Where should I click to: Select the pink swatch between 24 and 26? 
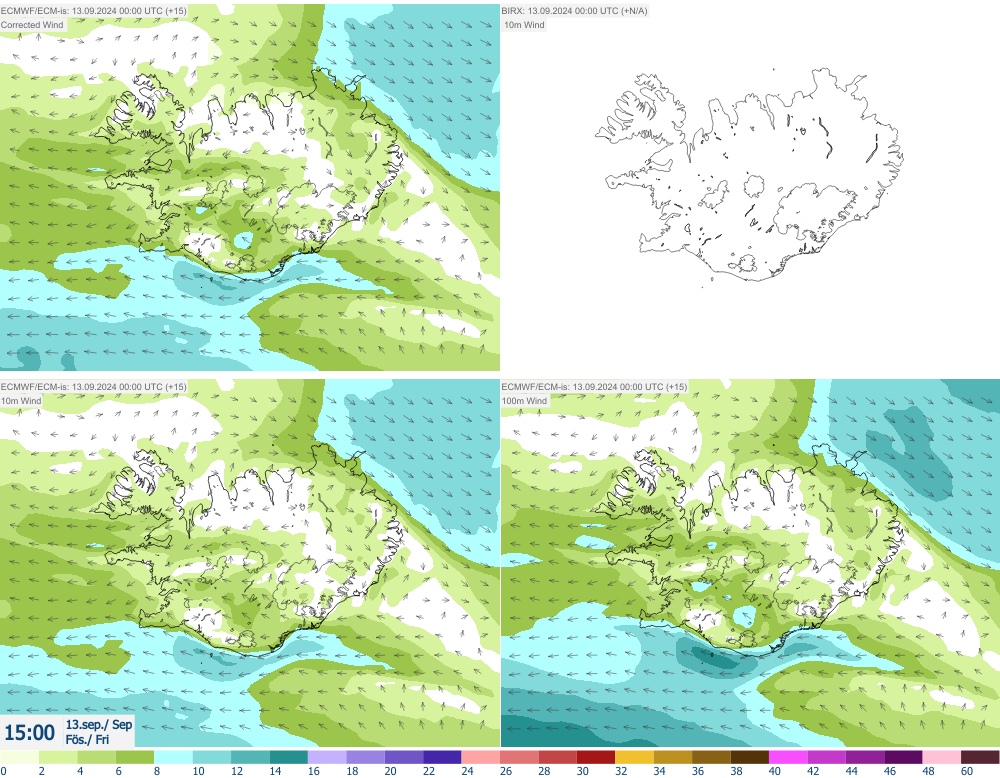pos(480,757)
